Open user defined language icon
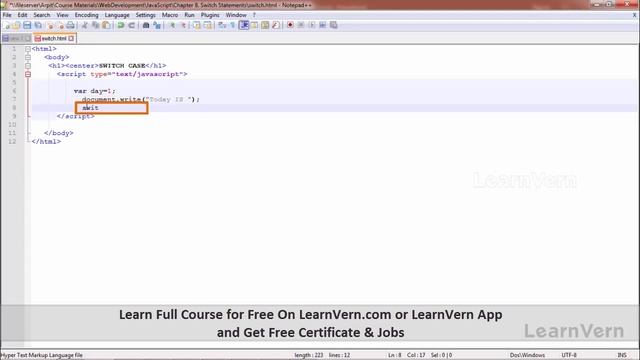This screenshot has height=360, width=640. click(254, 25)
